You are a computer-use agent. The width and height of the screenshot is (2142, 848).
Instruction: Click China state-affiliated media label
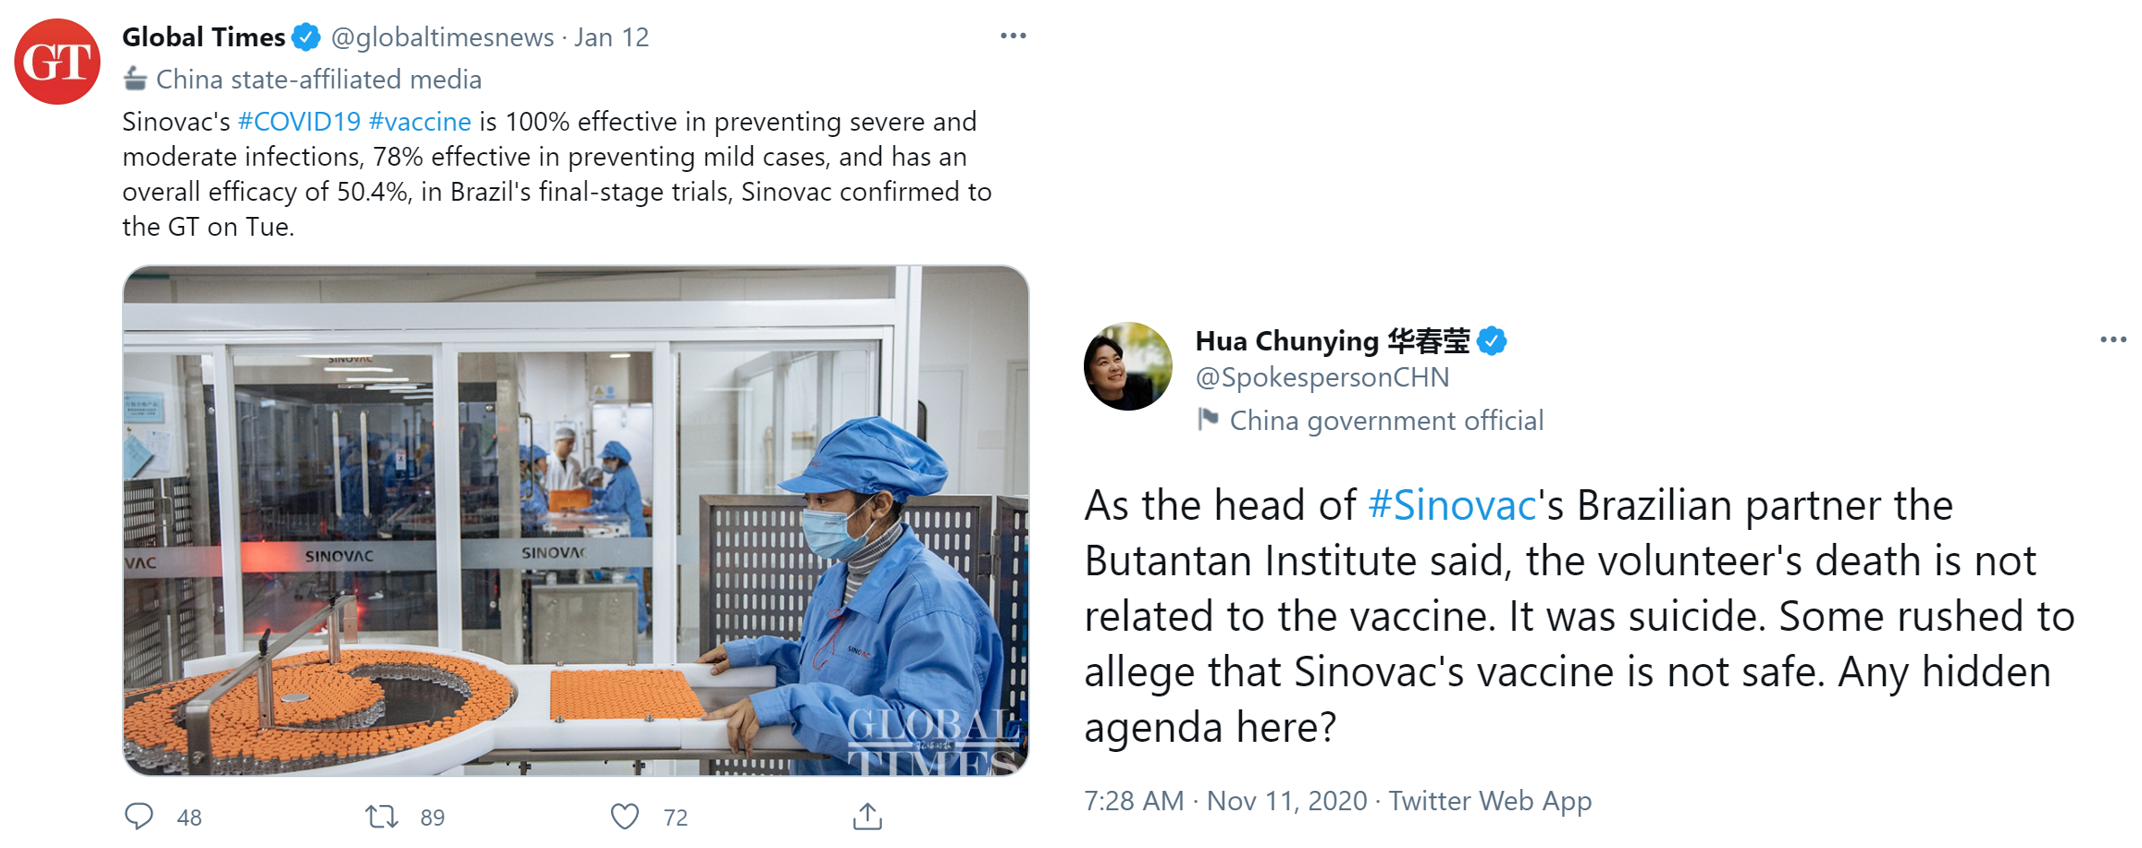click(319, 79)
